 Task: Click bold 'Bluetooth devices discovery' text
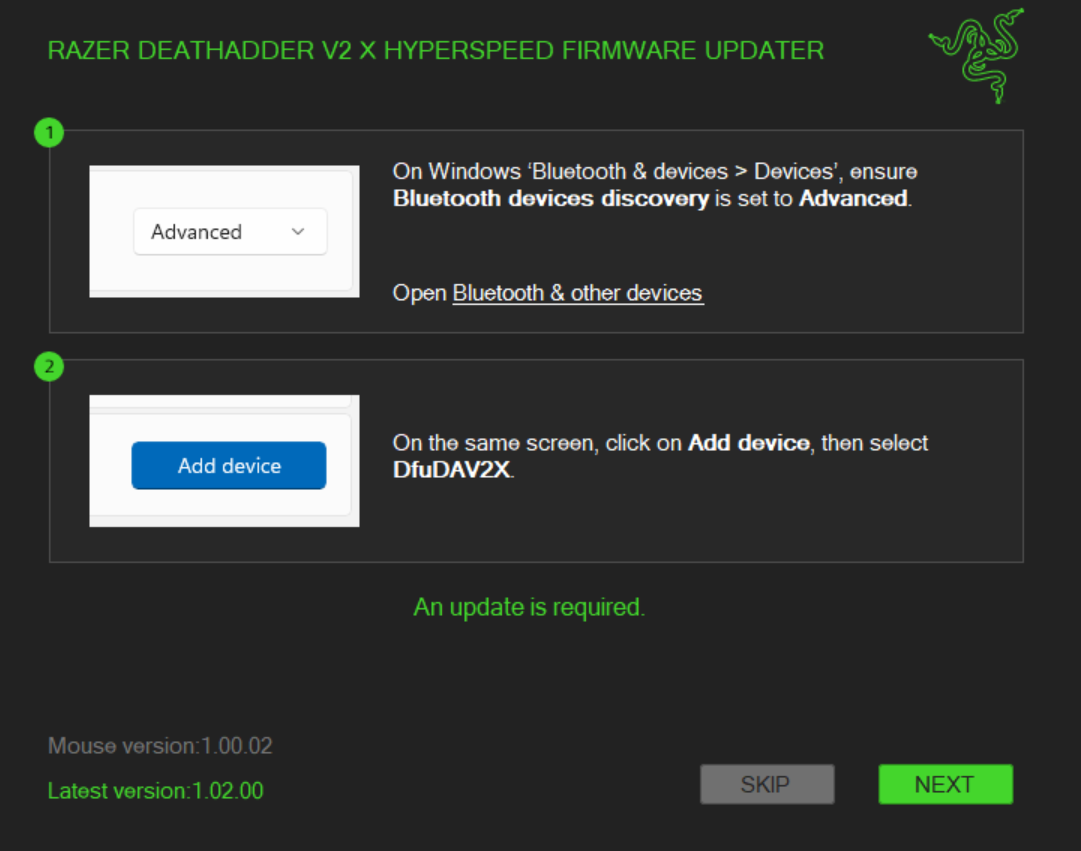coord(550,199)
